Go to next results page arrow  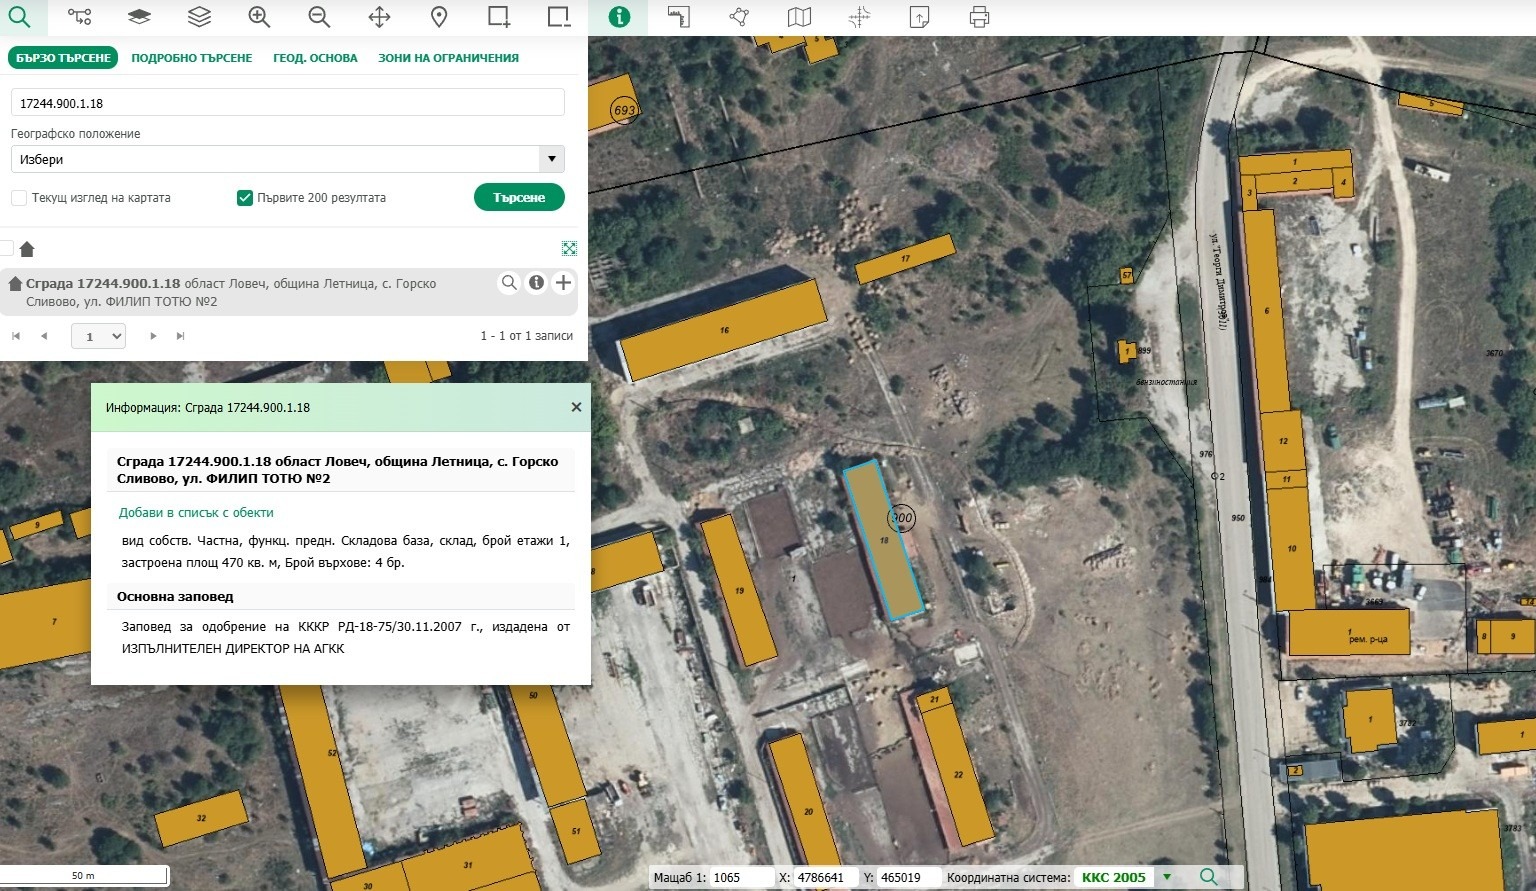[x=153, y=336]
